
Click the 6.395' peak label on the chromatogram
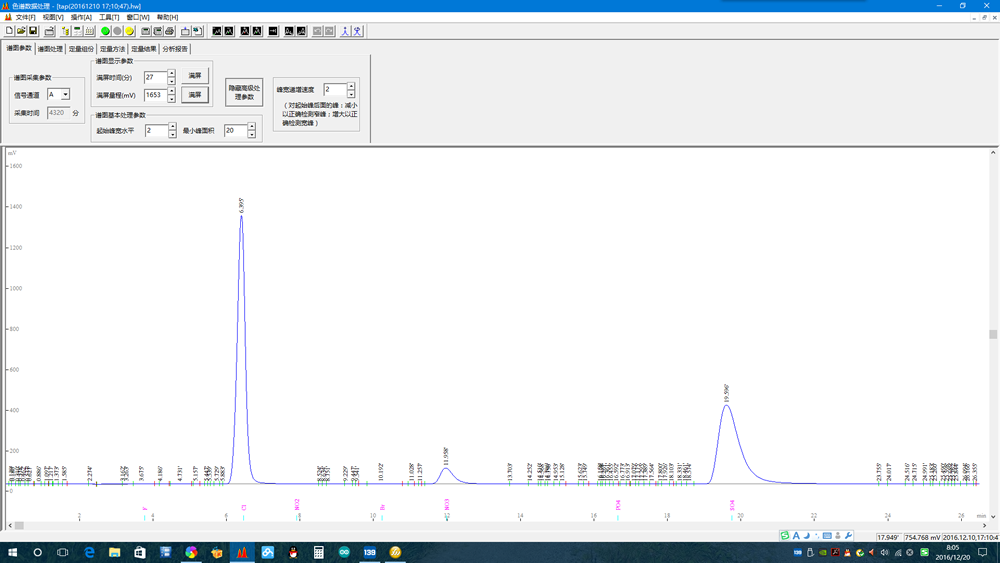click(x=241, y=205)
